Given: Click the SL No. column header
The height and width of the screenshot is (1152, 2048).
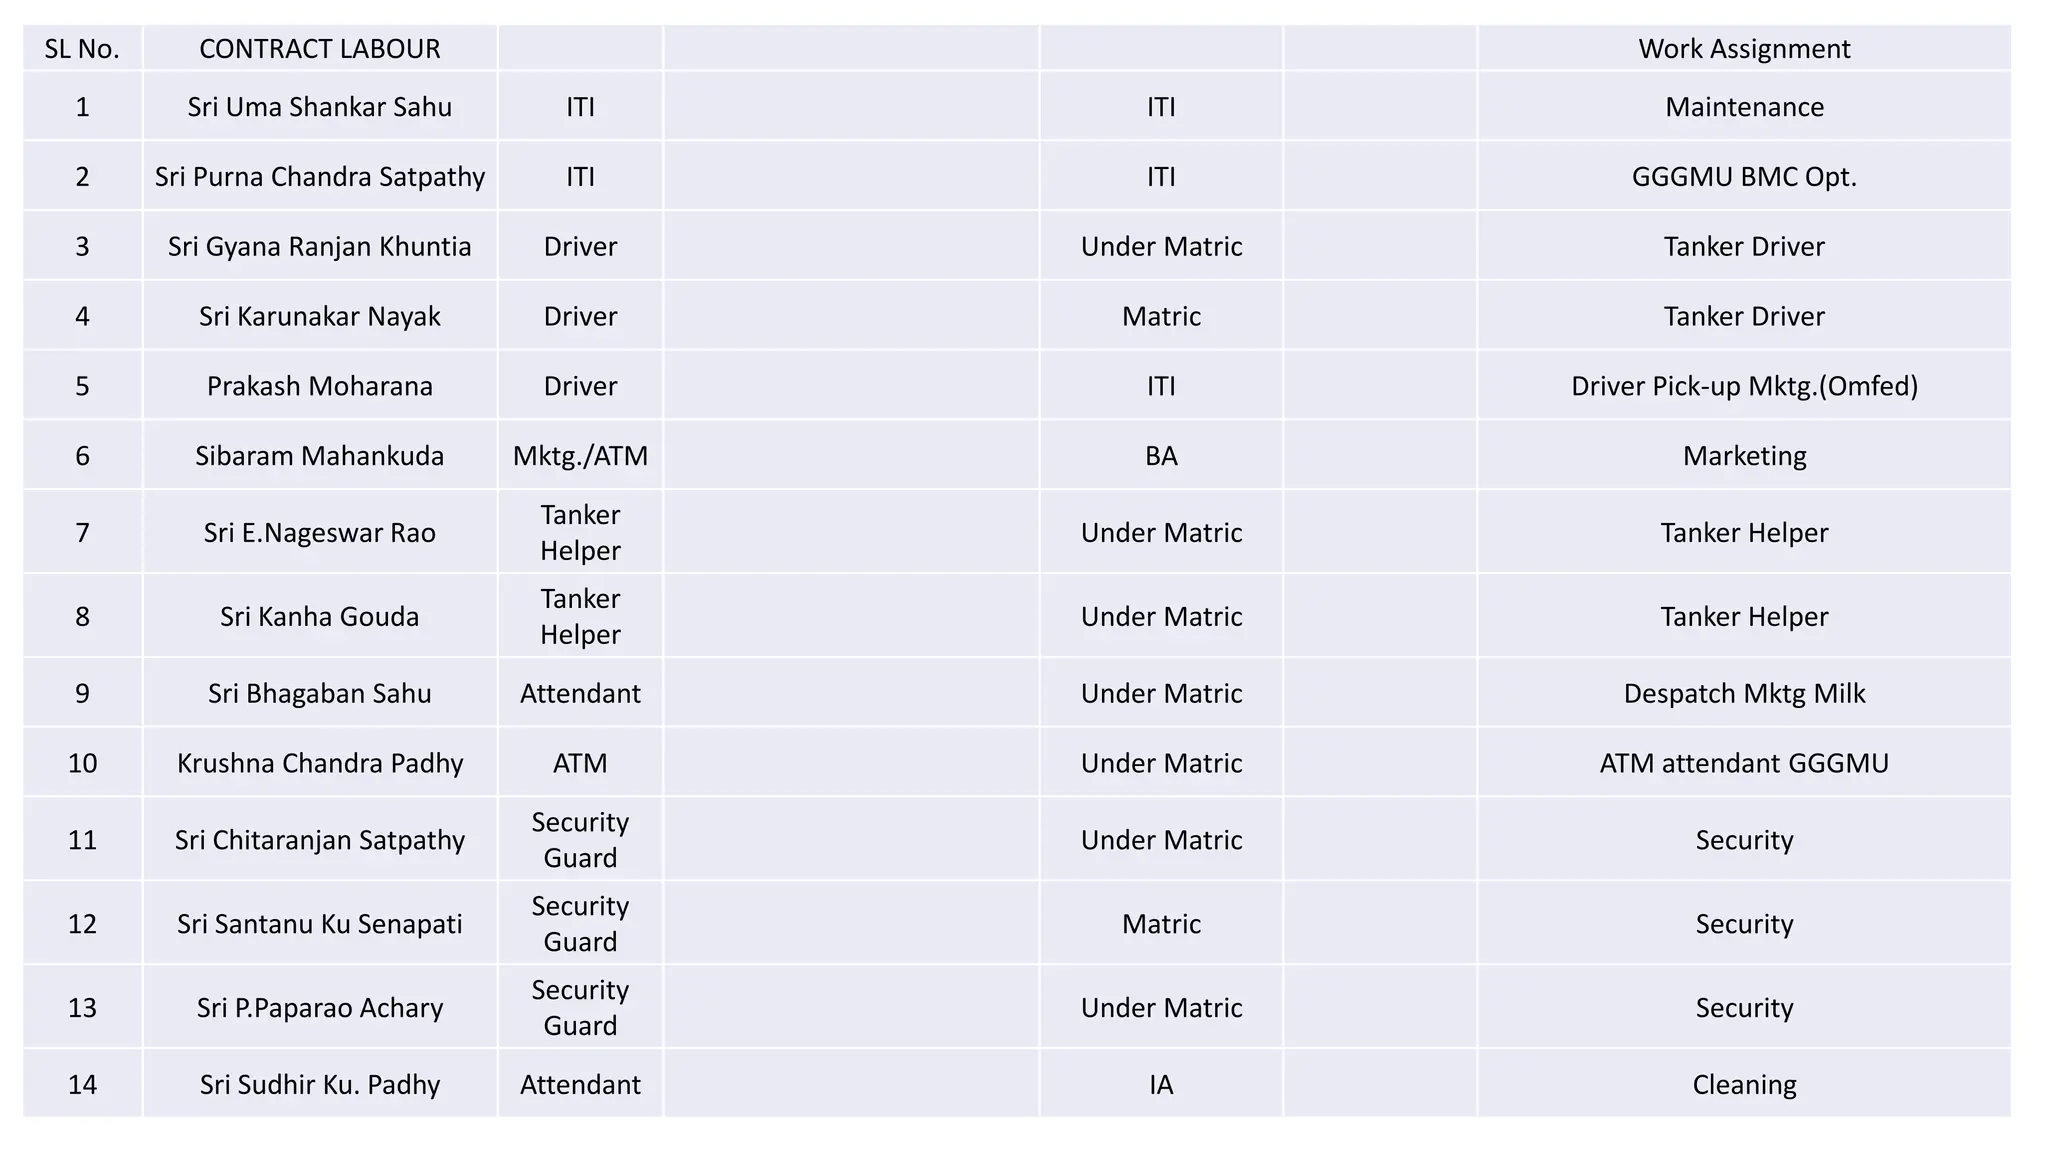Looking at the screenshot, I should 82,48.
